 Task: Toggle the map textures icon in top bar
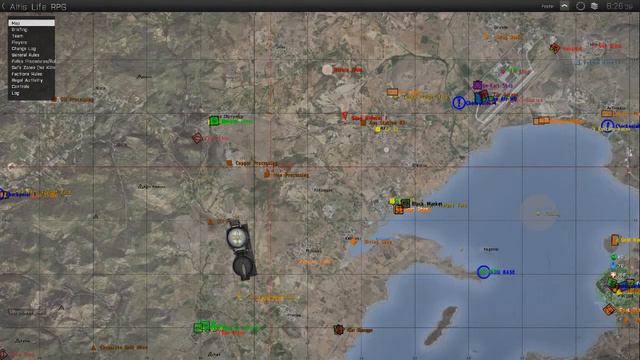click(x=564, y=6)
